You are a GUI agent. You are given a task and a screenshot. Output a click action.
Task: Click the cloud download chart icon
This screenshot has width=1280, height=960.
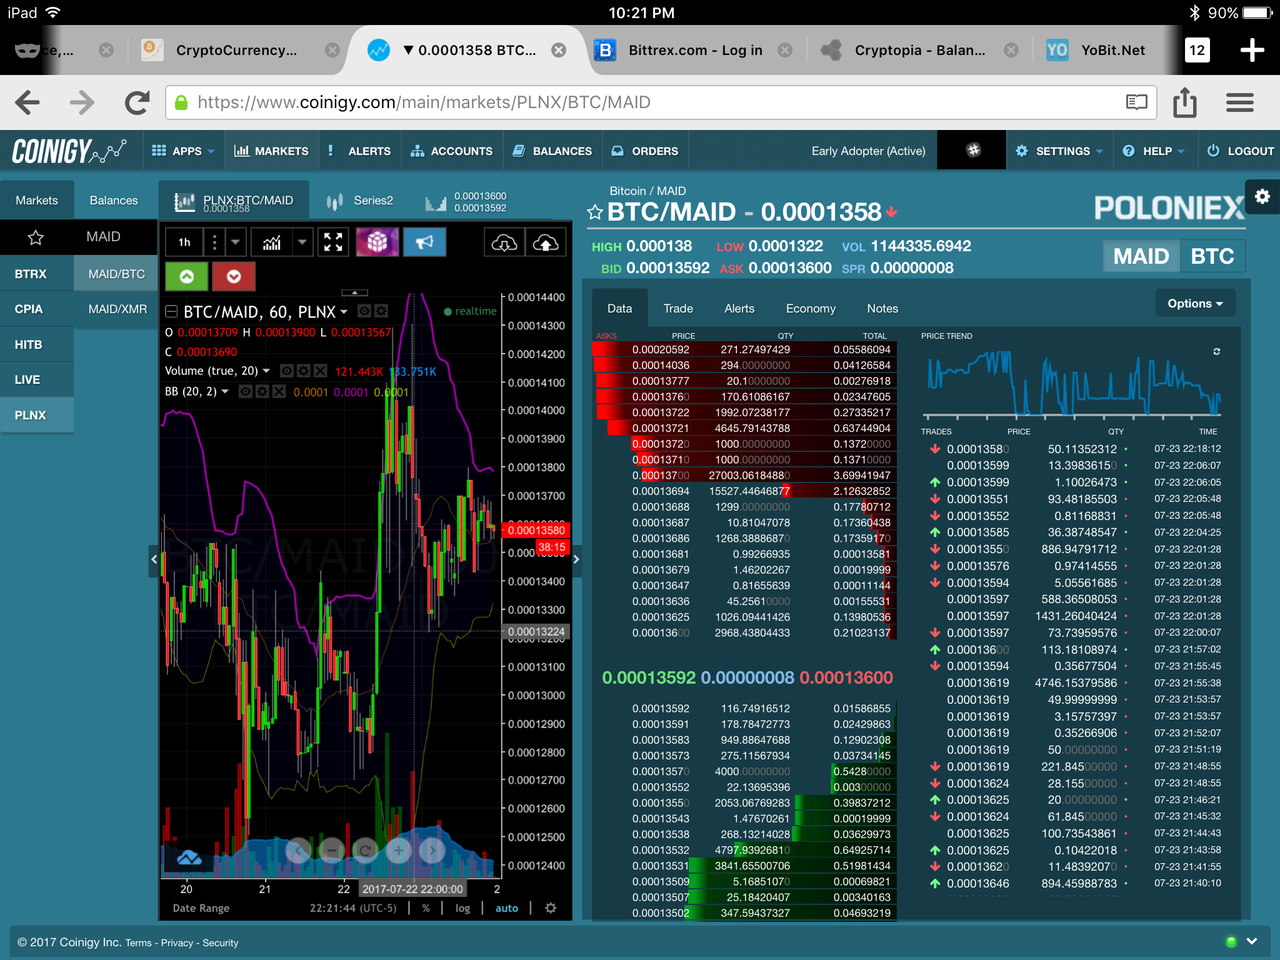(504, 242)
